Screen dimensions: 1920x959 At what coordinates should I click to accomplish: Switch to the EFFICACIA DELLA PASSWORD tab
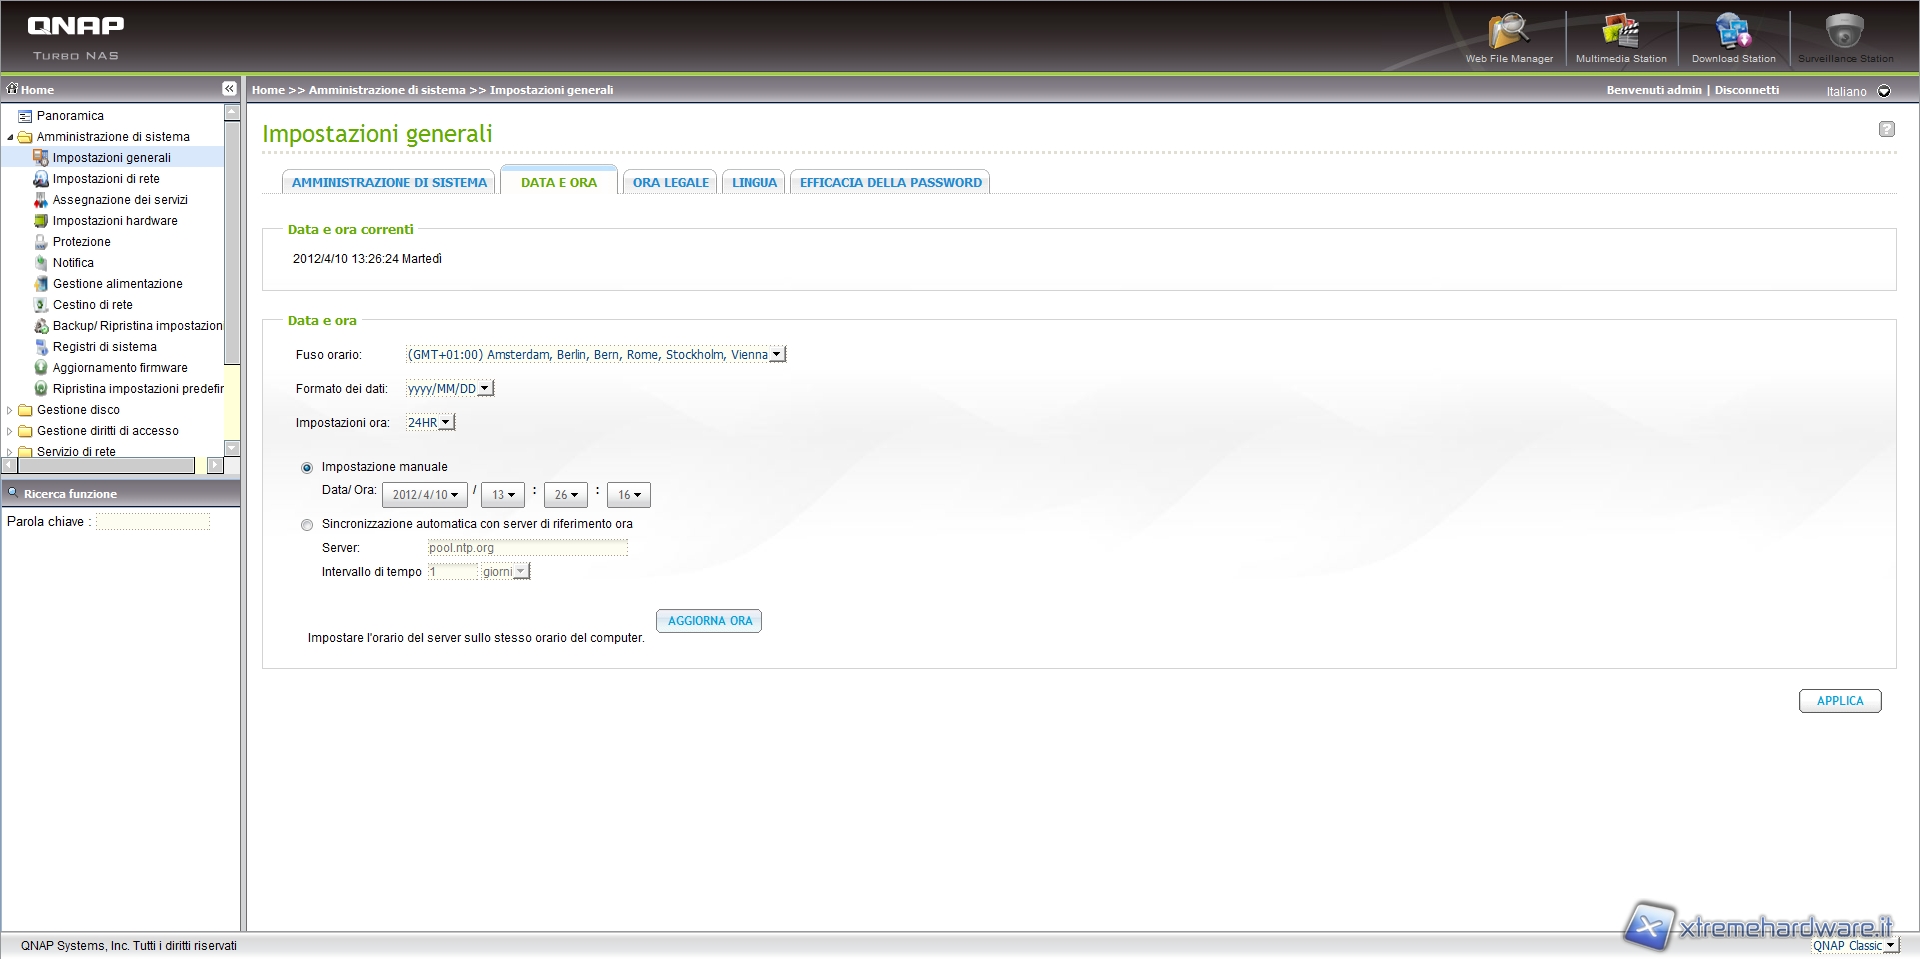pyautogui.click(x=890, y=183)
